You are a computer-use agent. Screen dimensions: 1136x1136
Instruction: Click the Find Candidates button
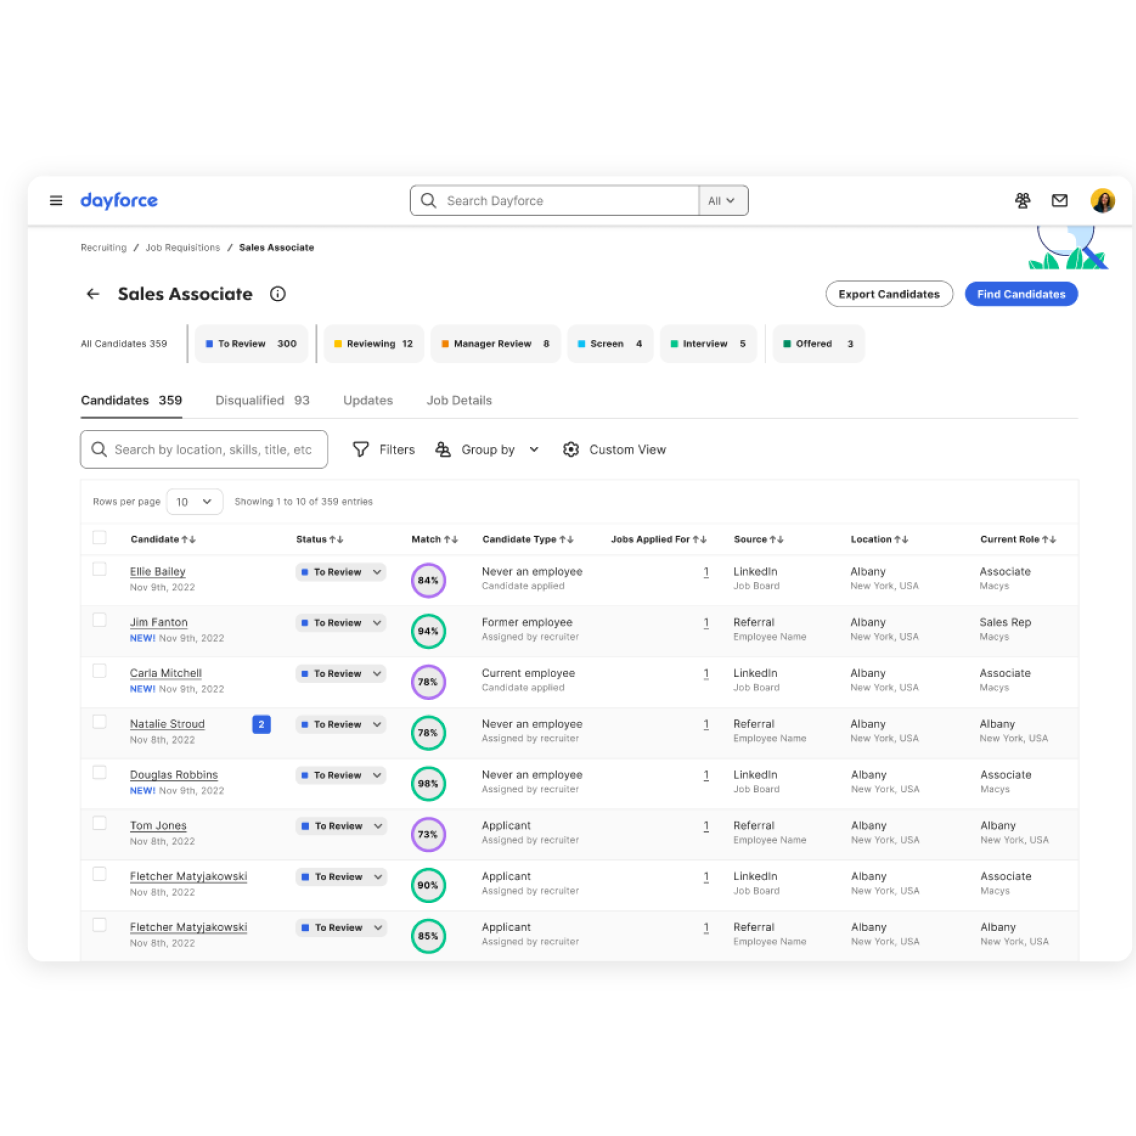1020,294
